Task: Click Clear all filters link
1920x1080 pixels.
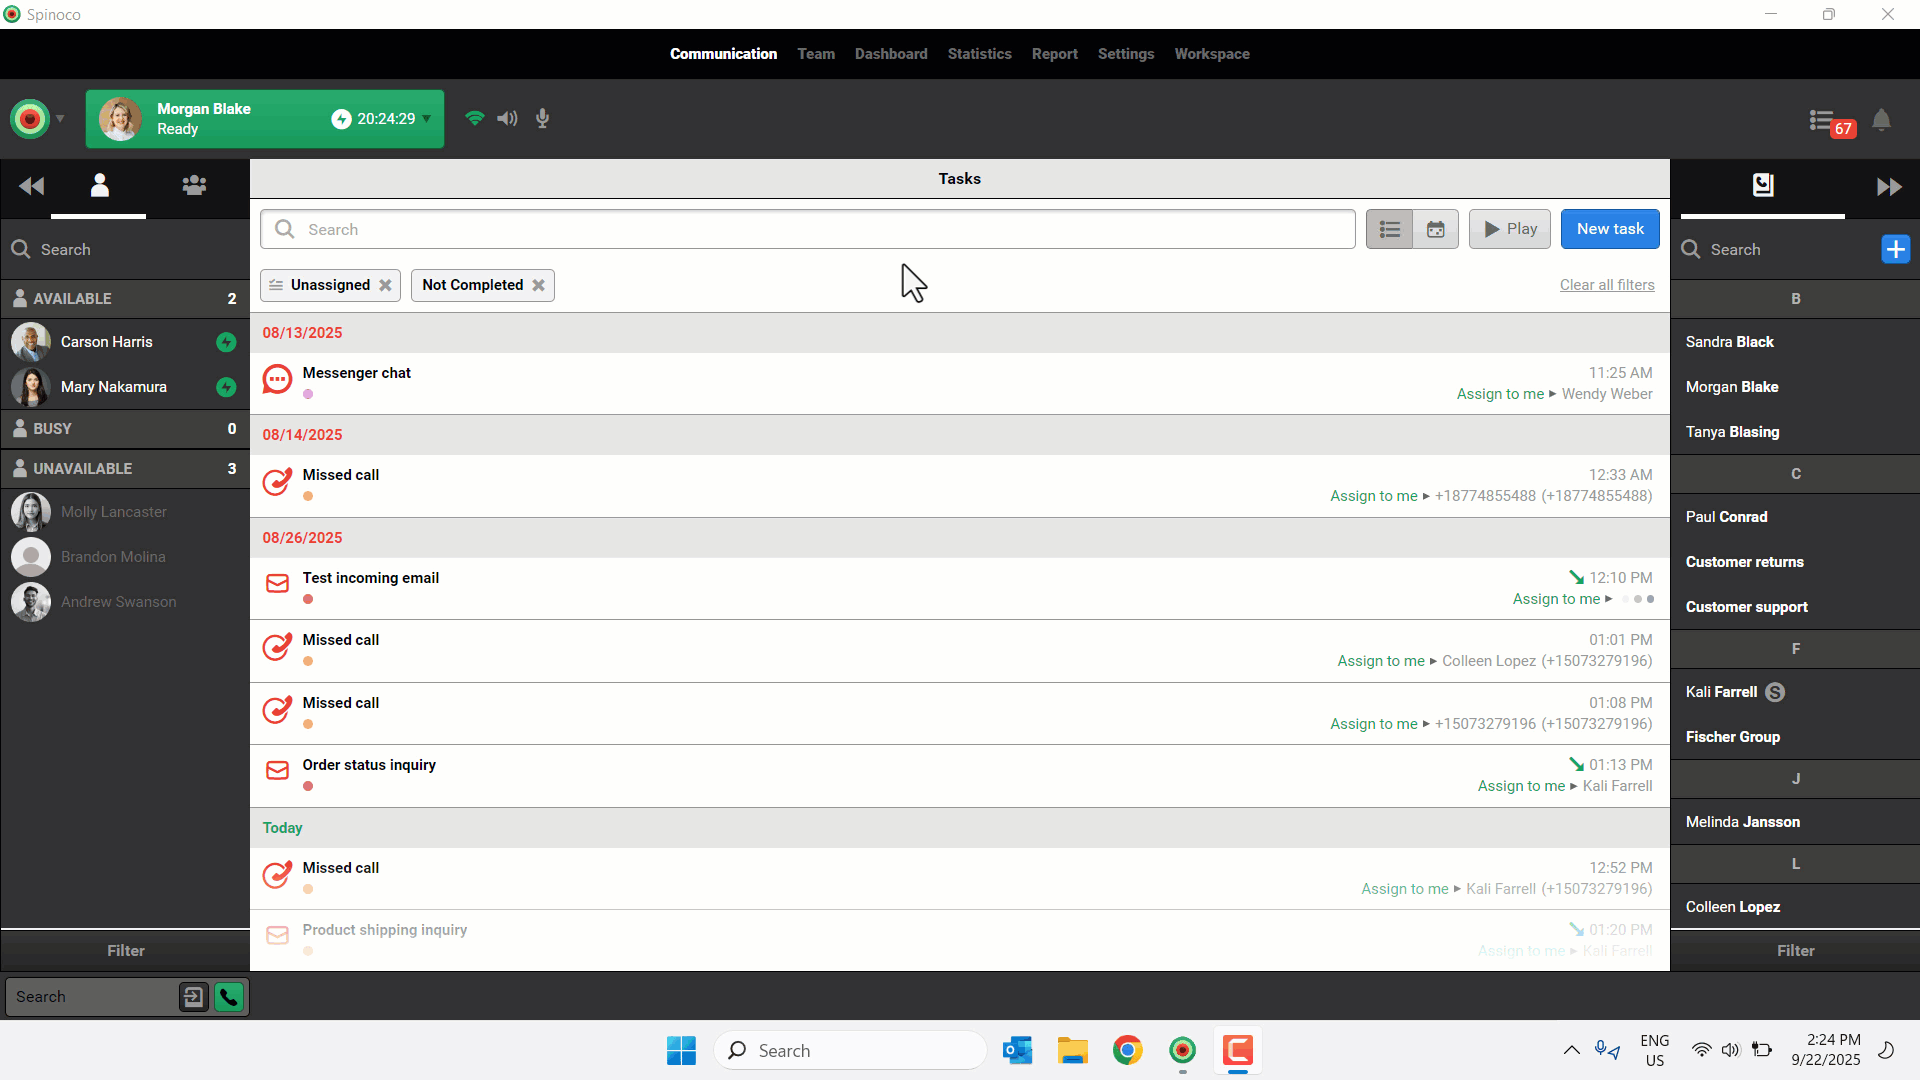Action: click(1606, 285)
